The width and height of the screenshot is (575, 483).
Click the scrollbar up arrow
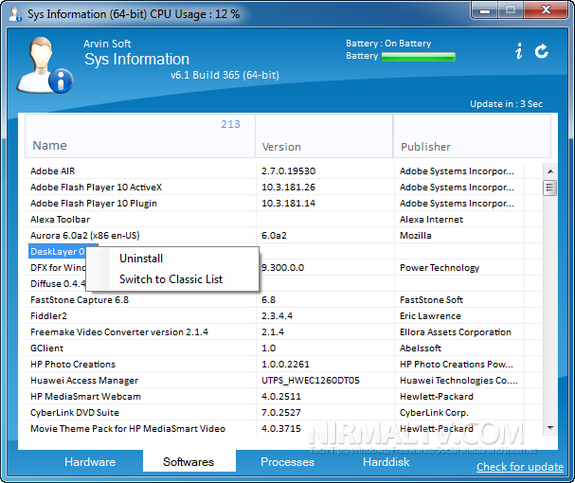point(550,171)
